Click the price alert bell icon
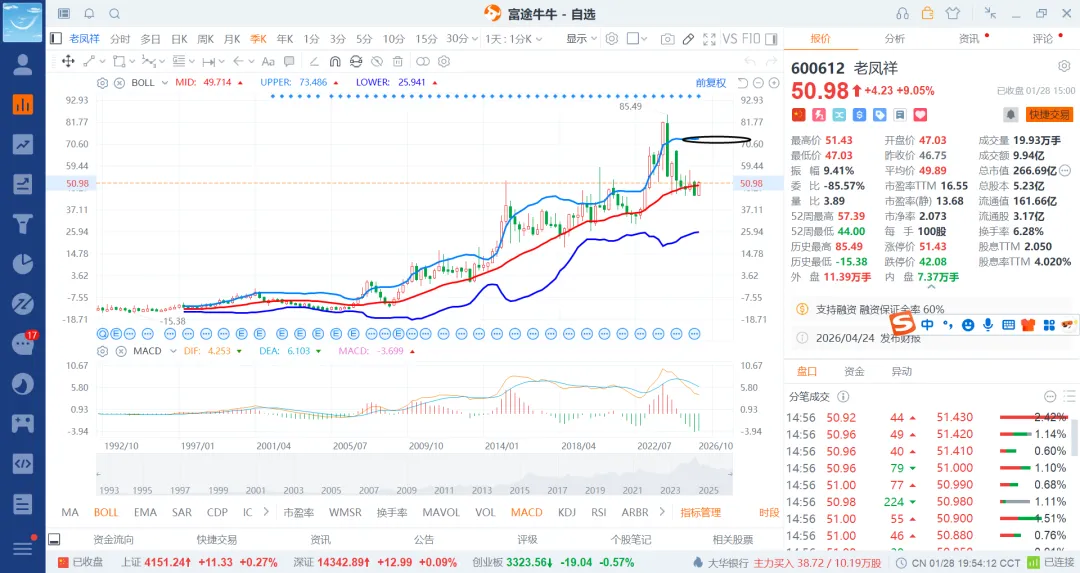This screenshot has width=1080, height=573. 1010,114
